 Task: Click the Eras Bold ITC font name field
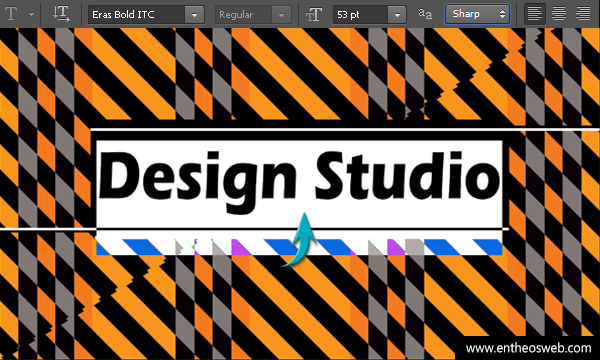pyautogui.click(x=137, y=15)
